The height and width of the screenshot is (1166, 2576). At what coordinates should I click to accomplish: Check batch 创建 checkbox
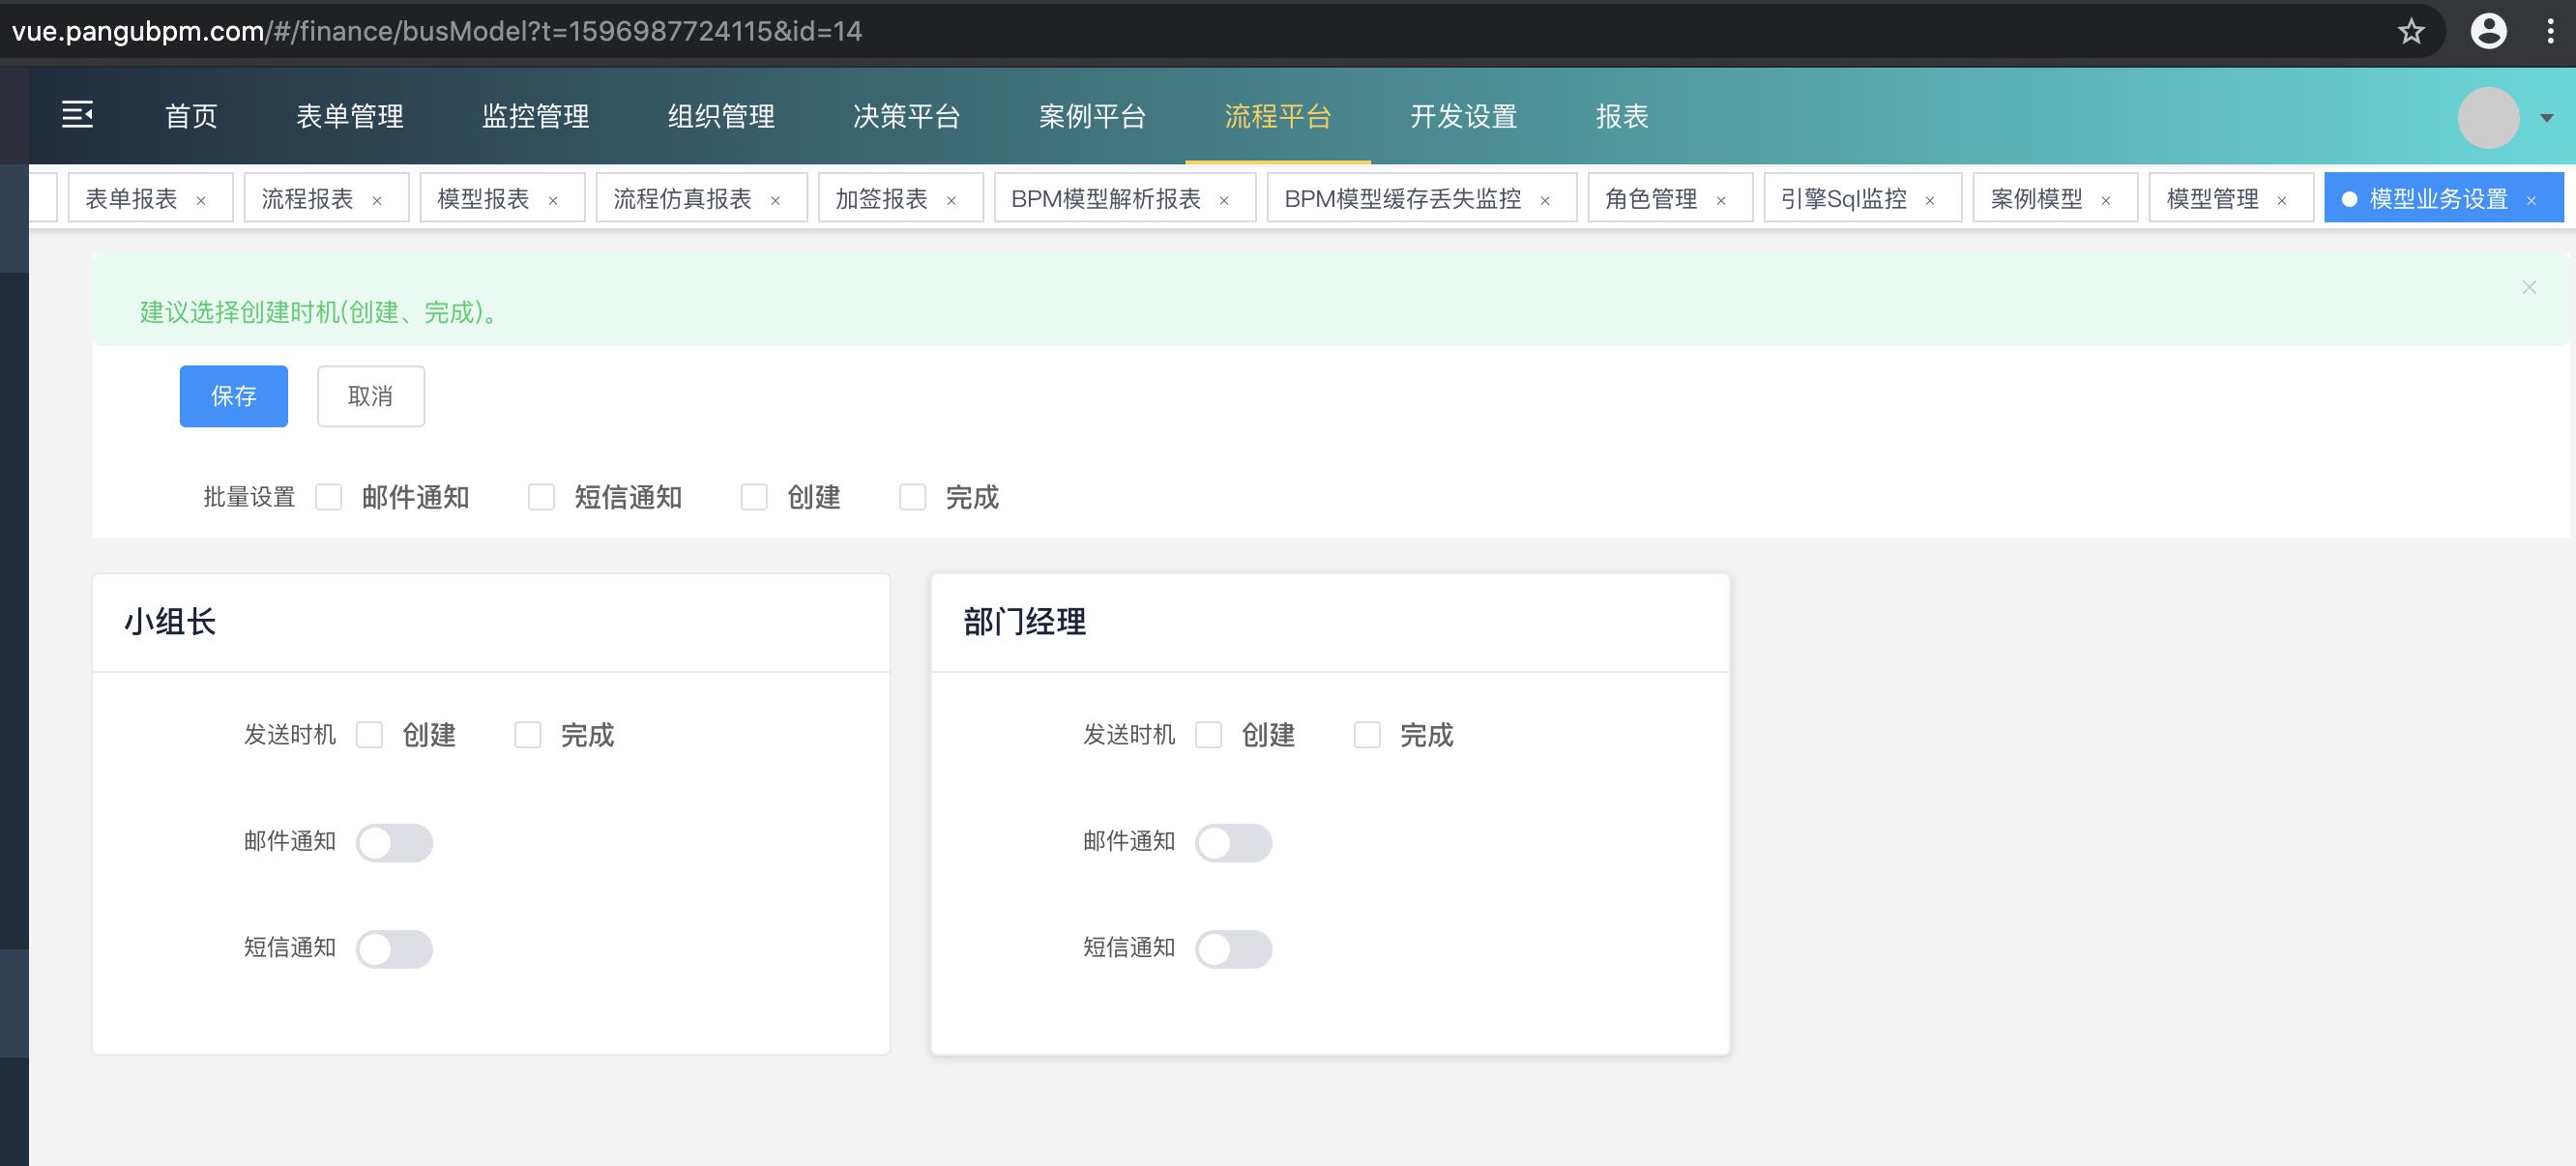[x=754, y=497]
